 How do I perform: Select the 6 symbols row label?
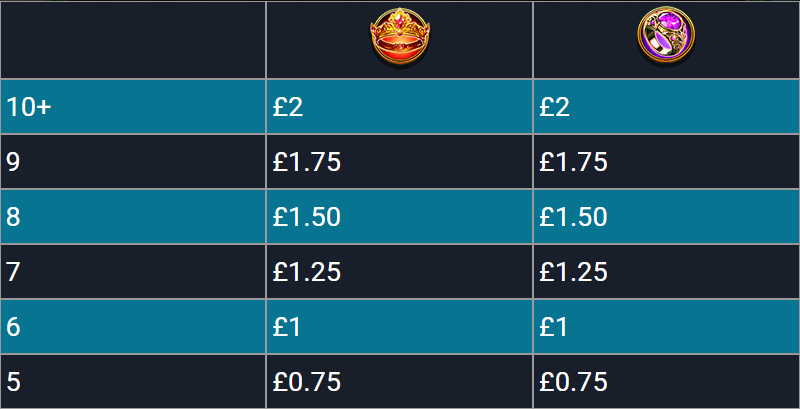[13, 327]
